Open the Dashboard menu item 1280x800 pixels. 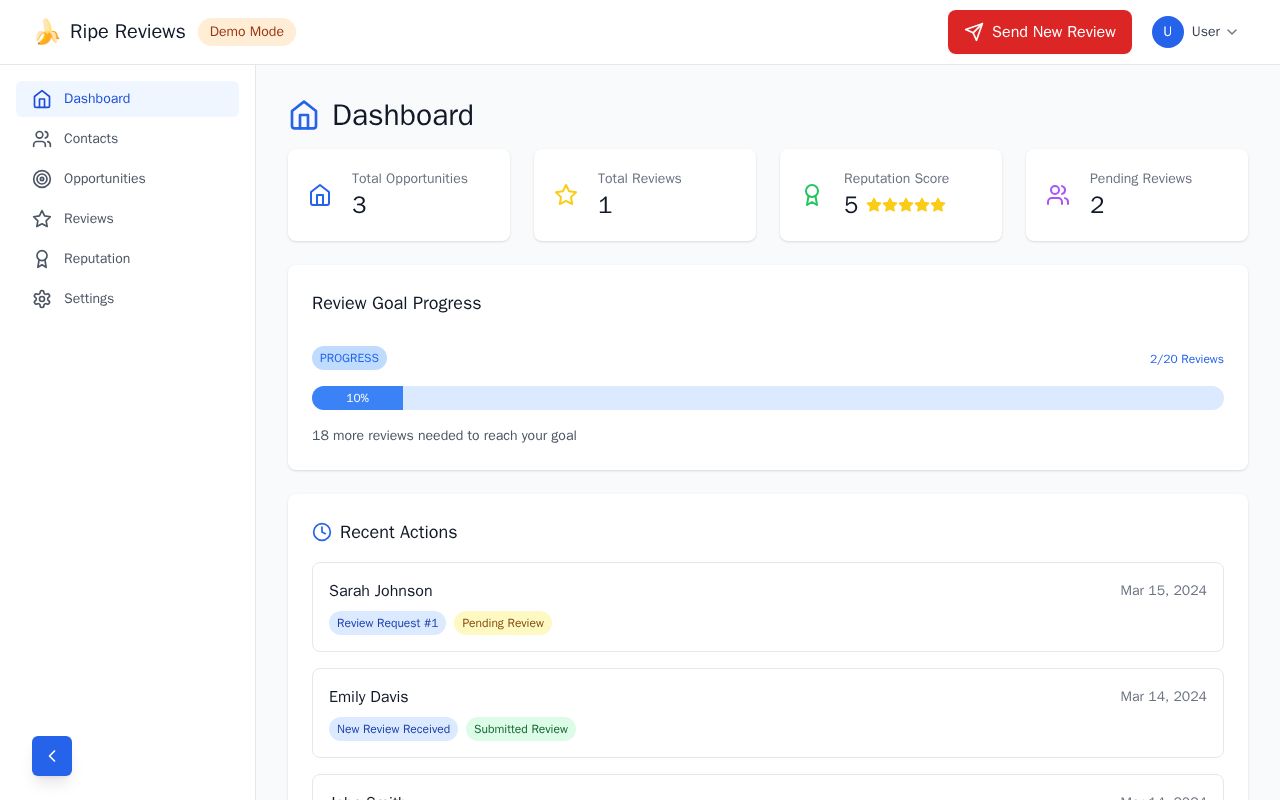point(127,99)
